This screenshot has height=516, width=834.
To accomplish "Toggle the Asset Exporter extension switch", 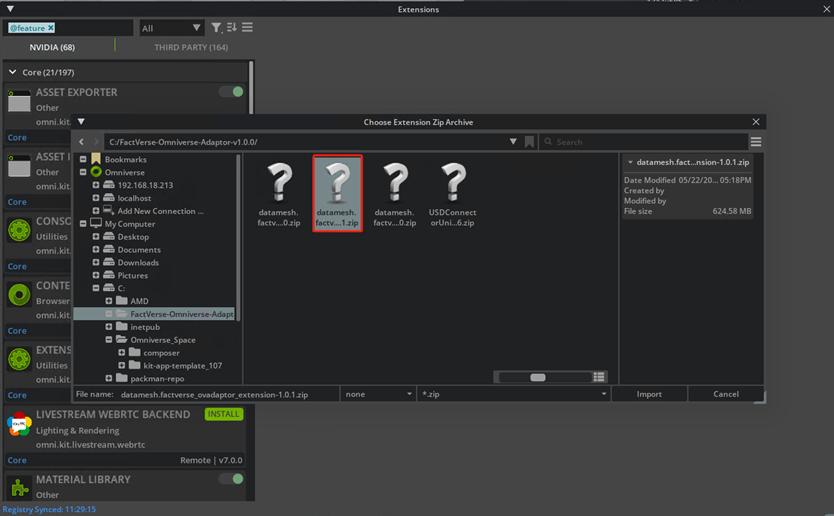I will pyautogui.click(x=231, y=92).
